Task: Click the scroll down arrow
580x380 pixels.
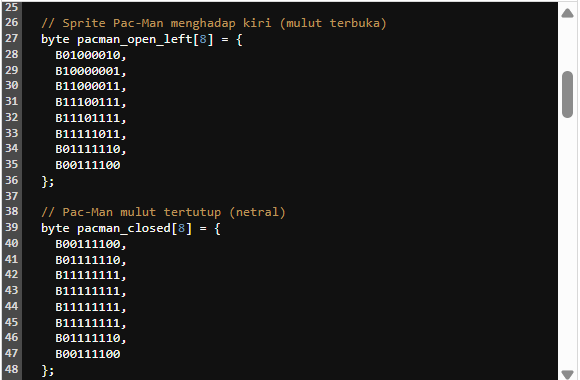Action: tap(567, 374)
